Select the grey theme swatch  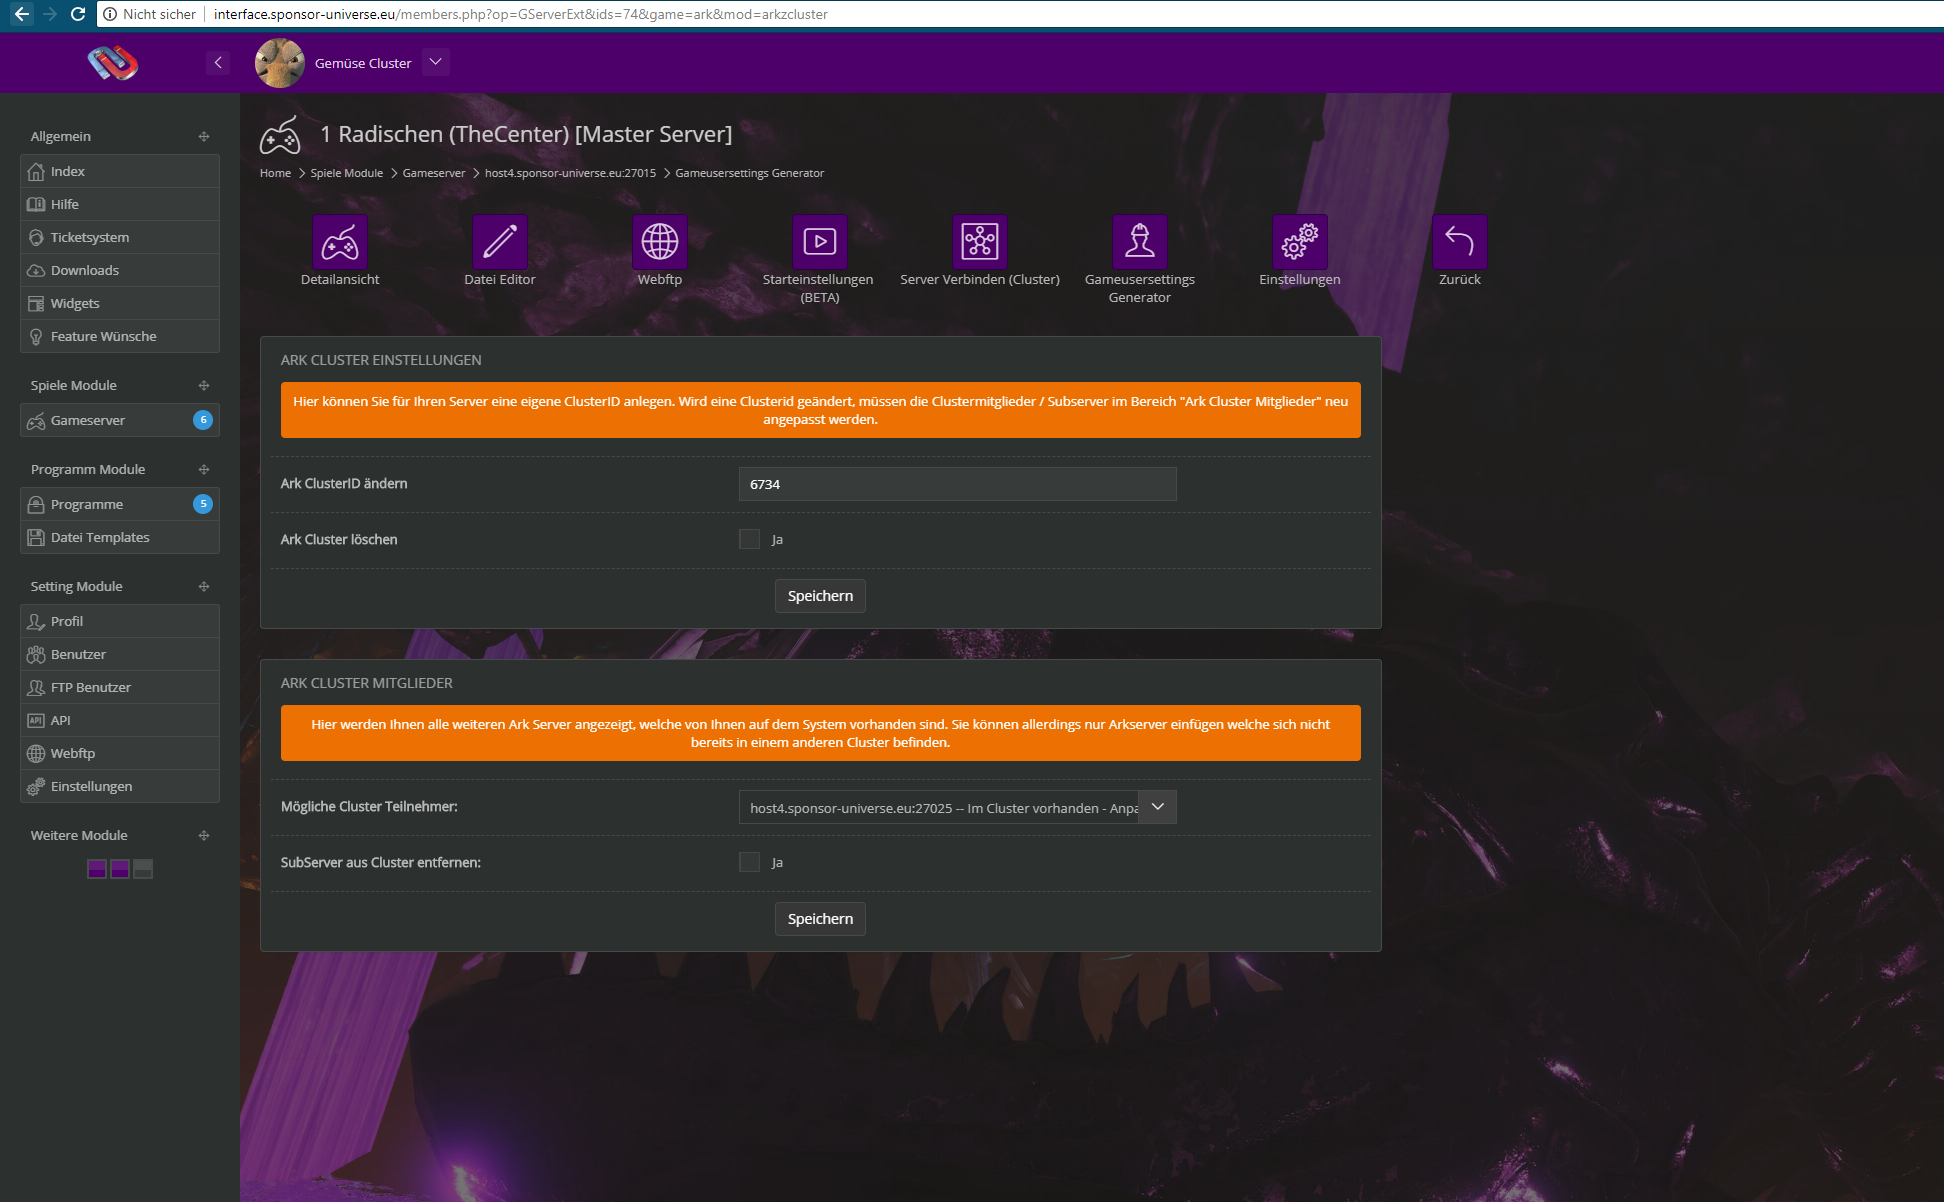click(143, 869)
